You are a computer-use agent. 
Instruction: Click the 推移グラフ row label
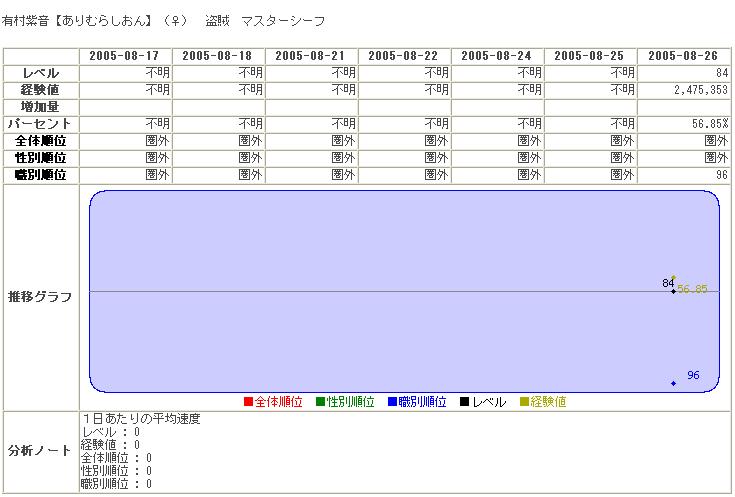pos(40,297)
